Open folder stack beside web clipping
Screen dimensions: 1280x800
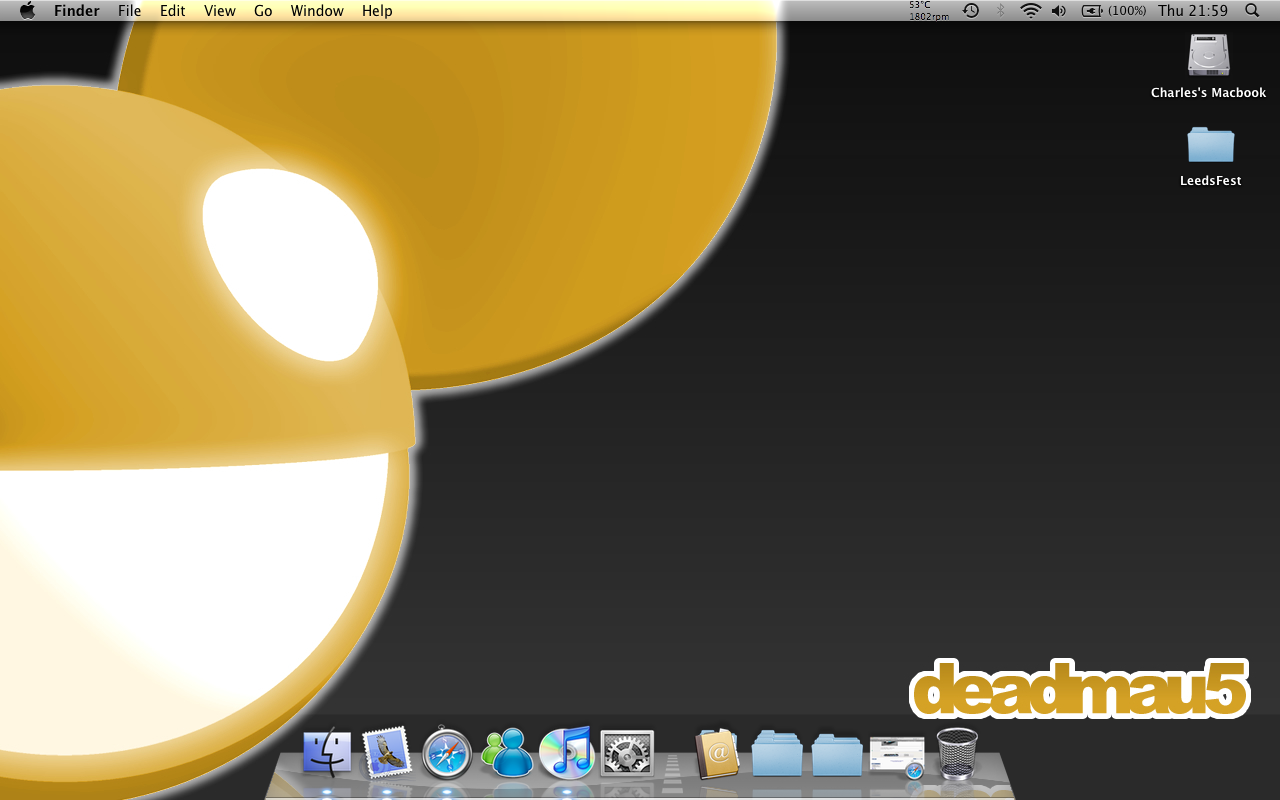(837, 754)
